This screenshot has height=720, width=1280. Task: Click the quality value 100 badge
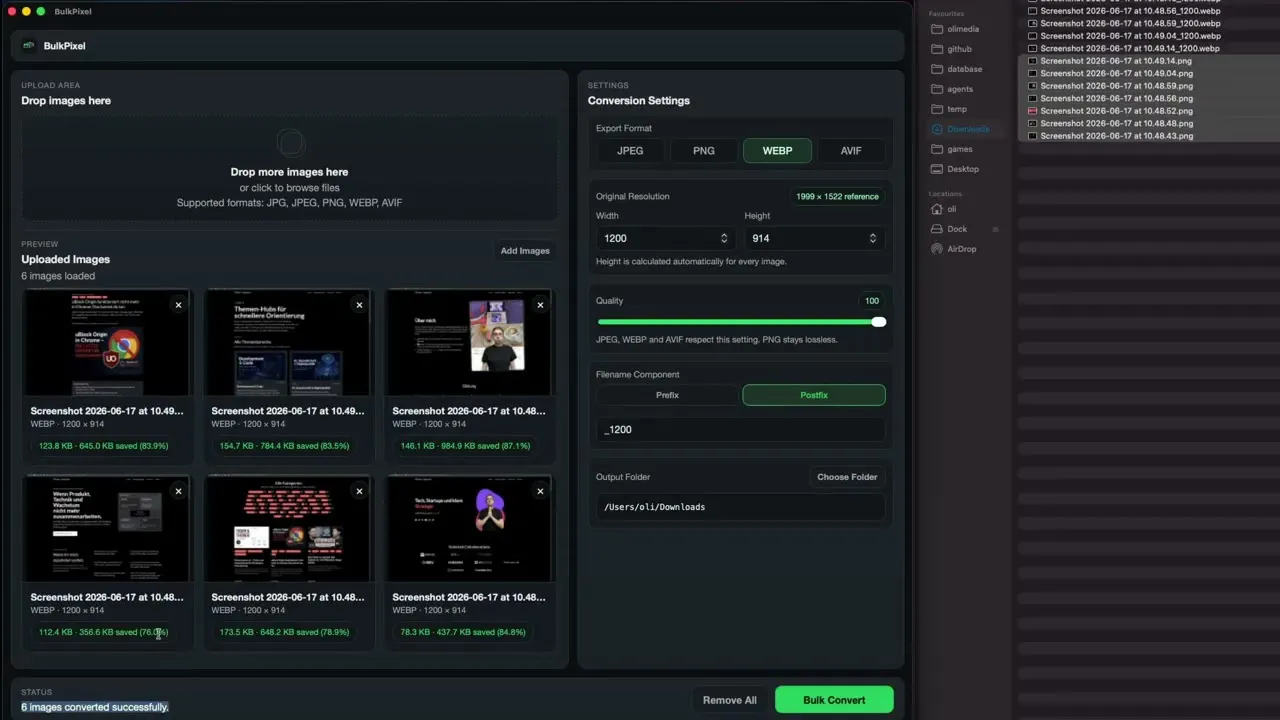point(872,301)
